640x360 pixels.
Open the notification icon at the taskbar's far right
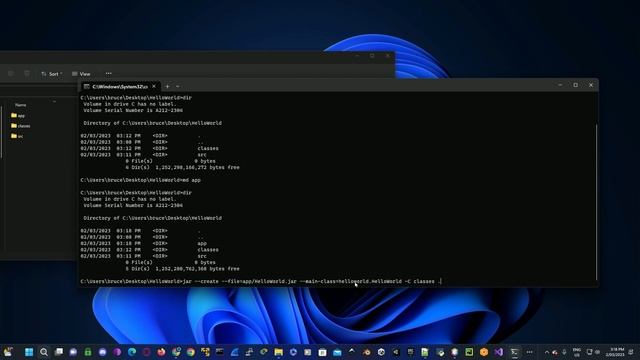click(x=631, y=352)
